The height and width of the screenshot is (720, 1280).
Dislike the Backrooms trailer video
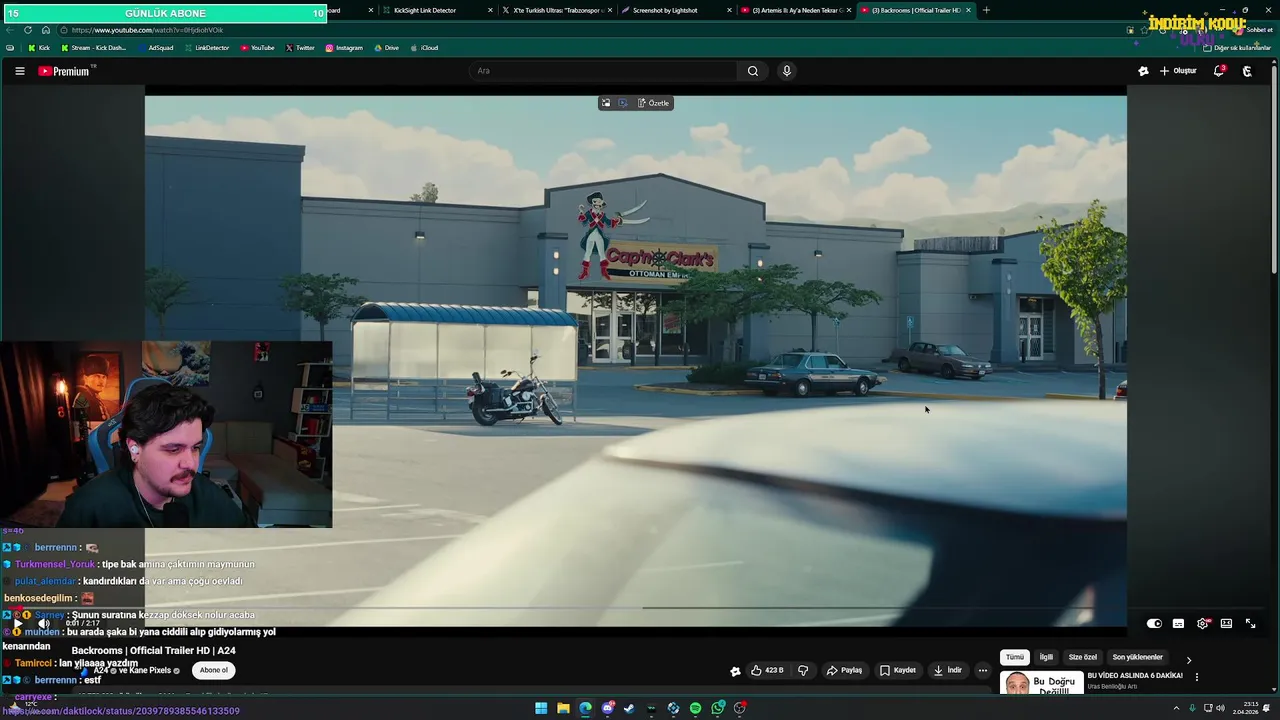click(x=803, y=670)
